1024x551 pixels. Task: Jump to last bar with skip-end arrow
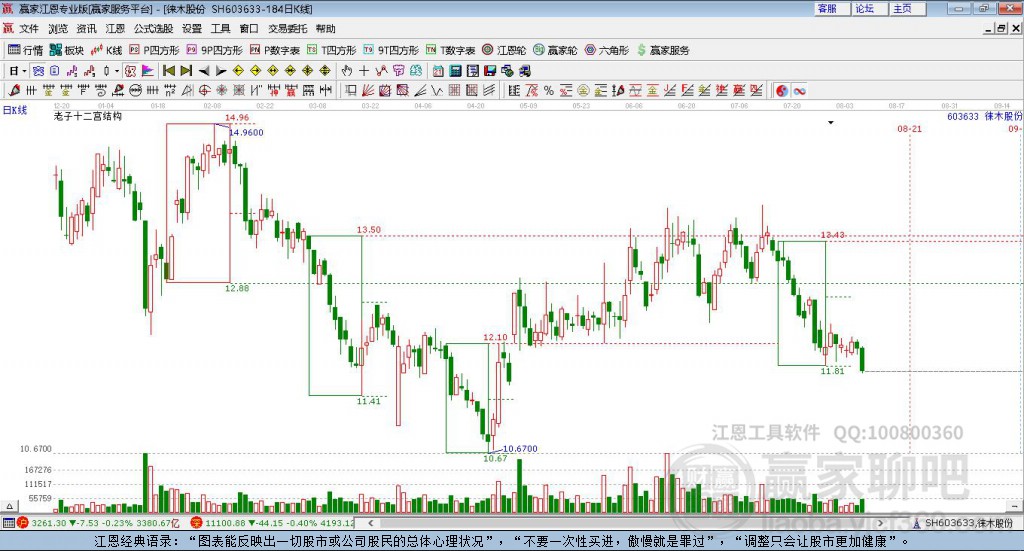(186, 71)
